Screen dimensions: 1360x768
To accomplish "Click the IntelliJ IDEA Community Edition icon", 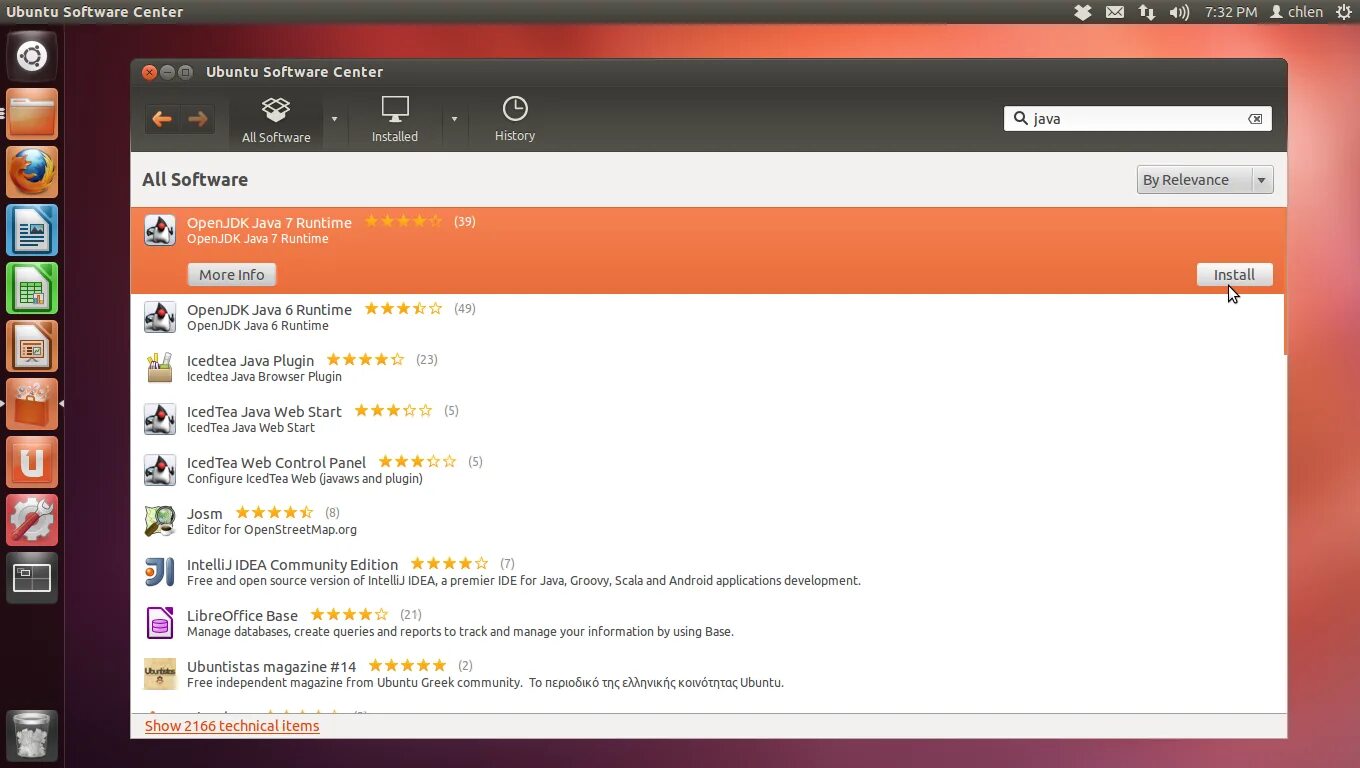I will click(160, 572).
